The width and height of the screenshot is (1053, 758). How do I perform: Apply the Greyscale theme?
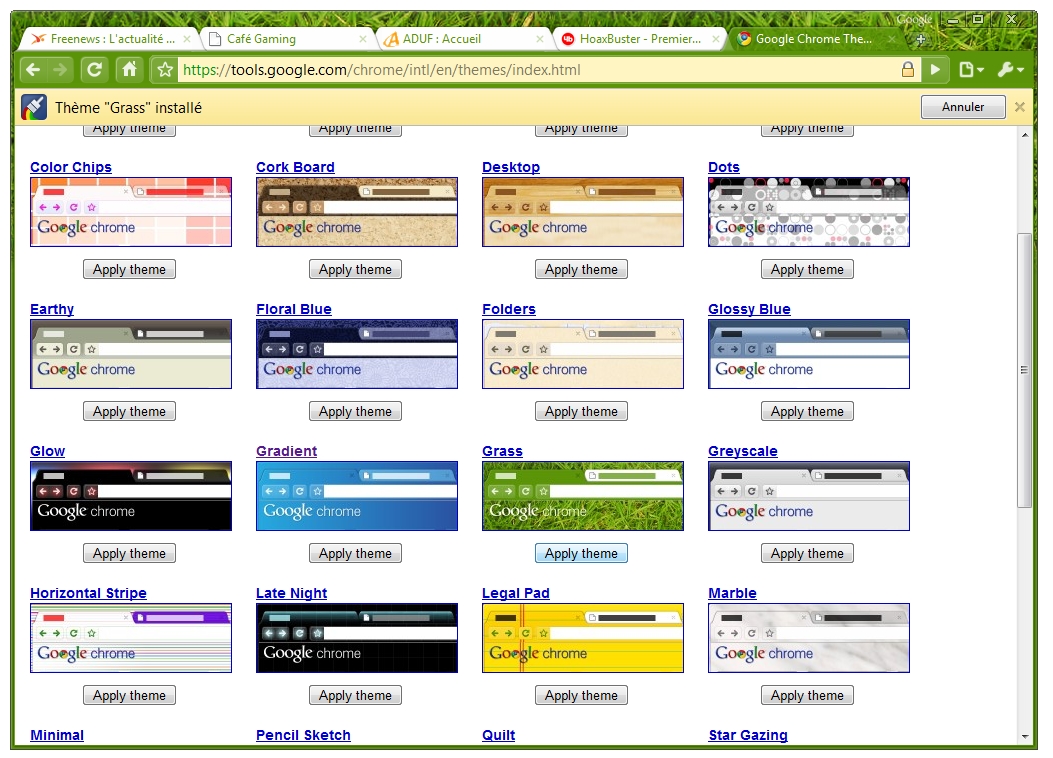pyautogui.click(x=807, y=553)
